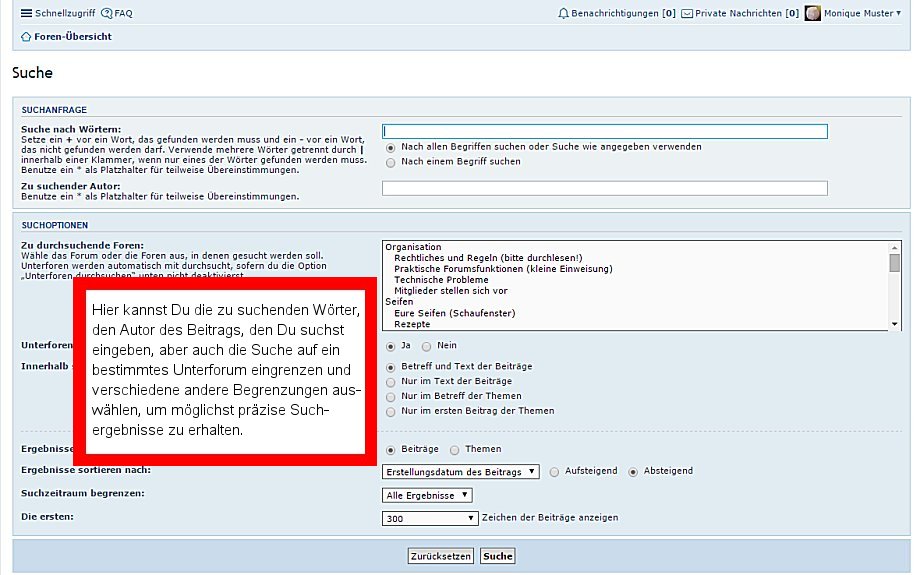Open the 'Alle Ergebnisse' time range dropdown
The height and width of the screenshot is (575, 920).
pos(427,495)
